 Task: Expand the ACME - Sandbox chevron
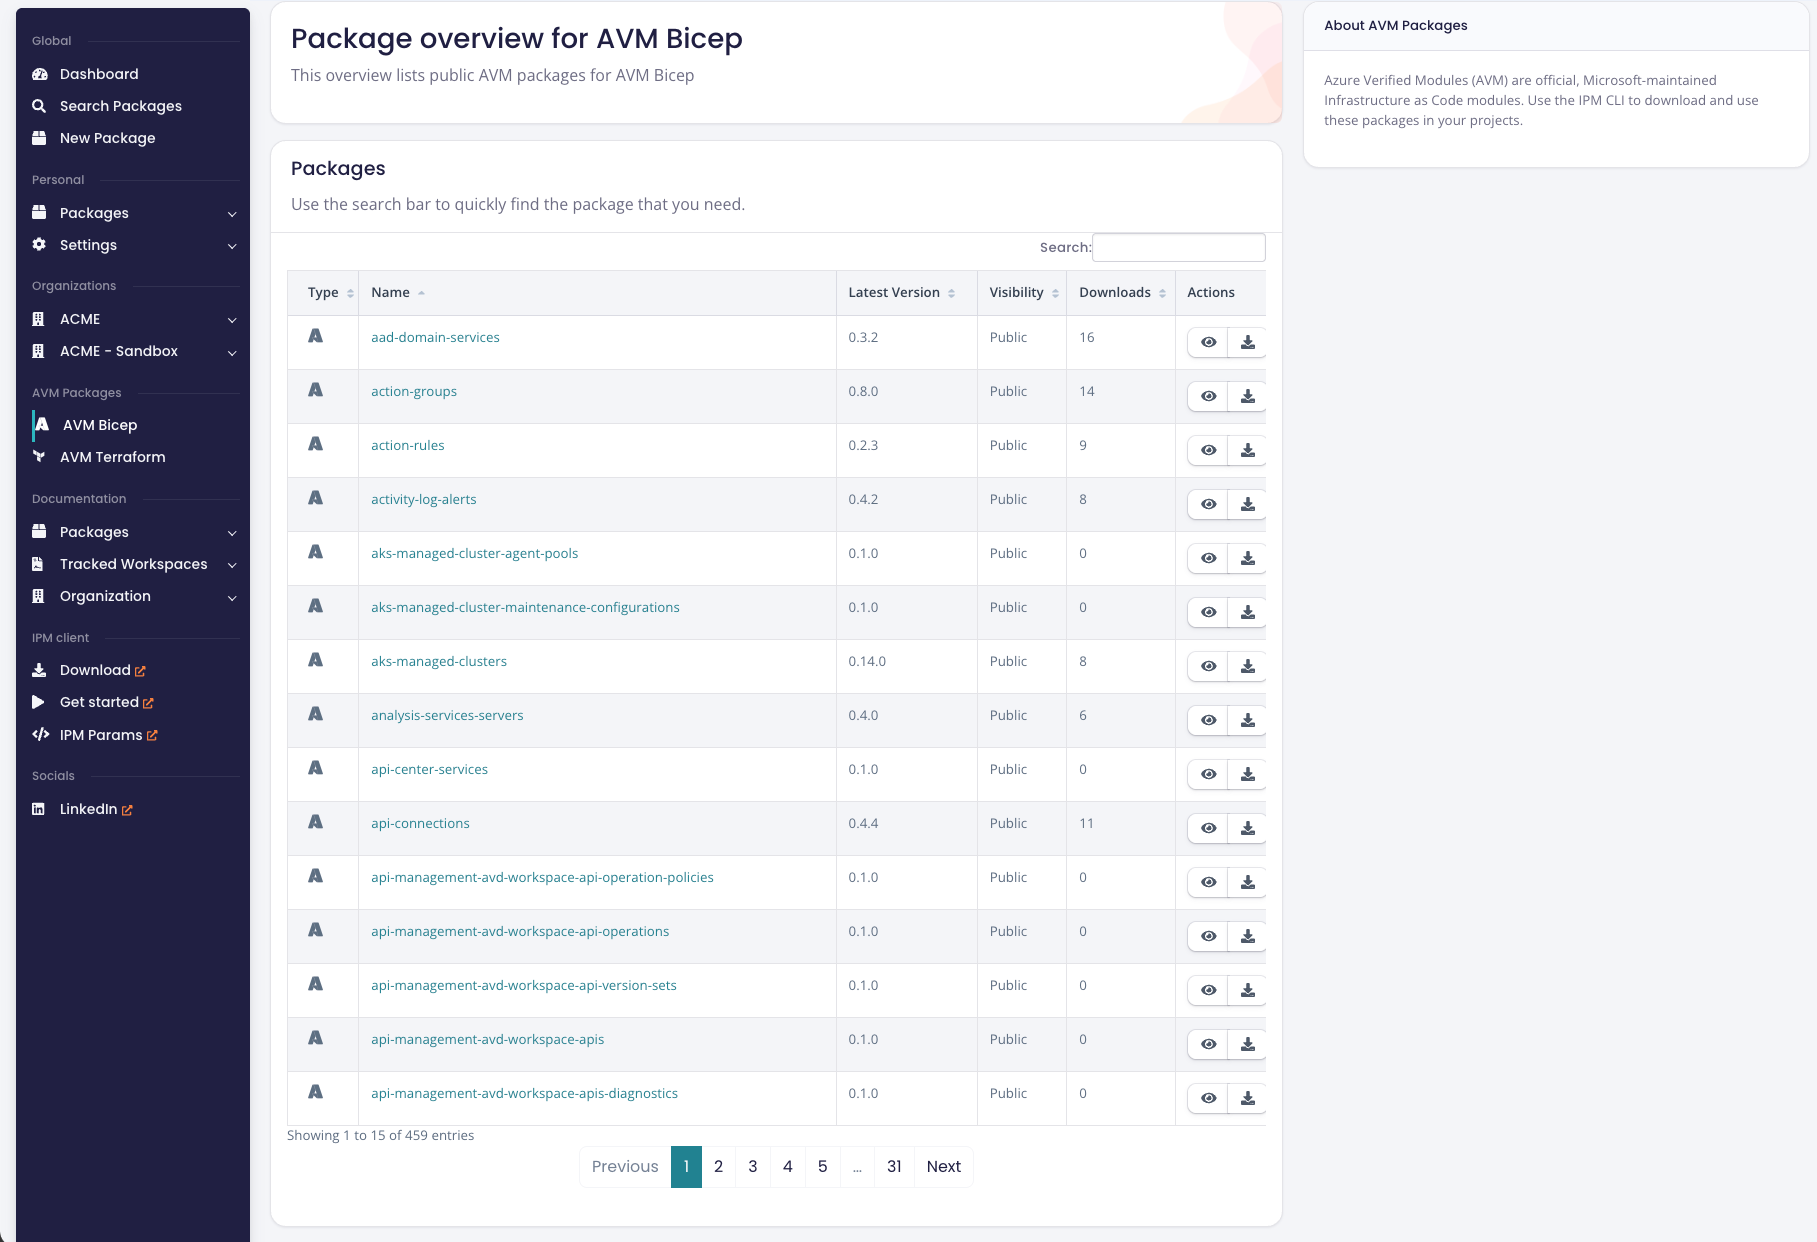tap(232, 352)
